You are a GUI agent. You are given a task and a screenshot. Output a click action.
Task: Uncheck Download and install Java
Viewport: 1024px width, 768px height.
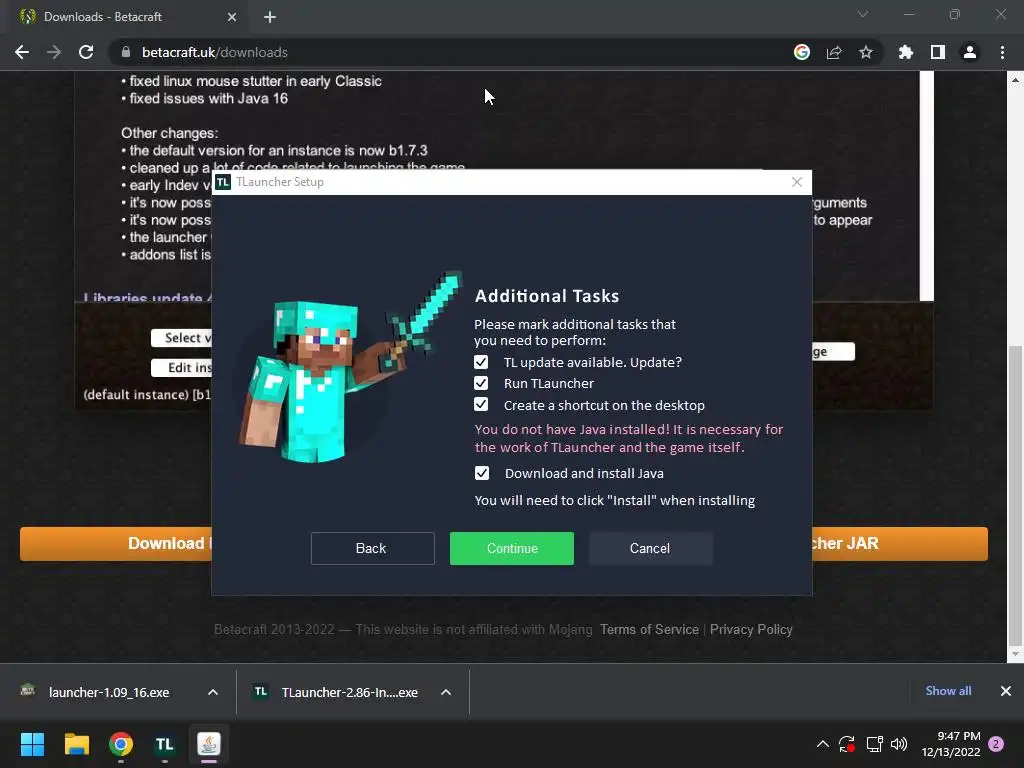[x=481, y=473]
